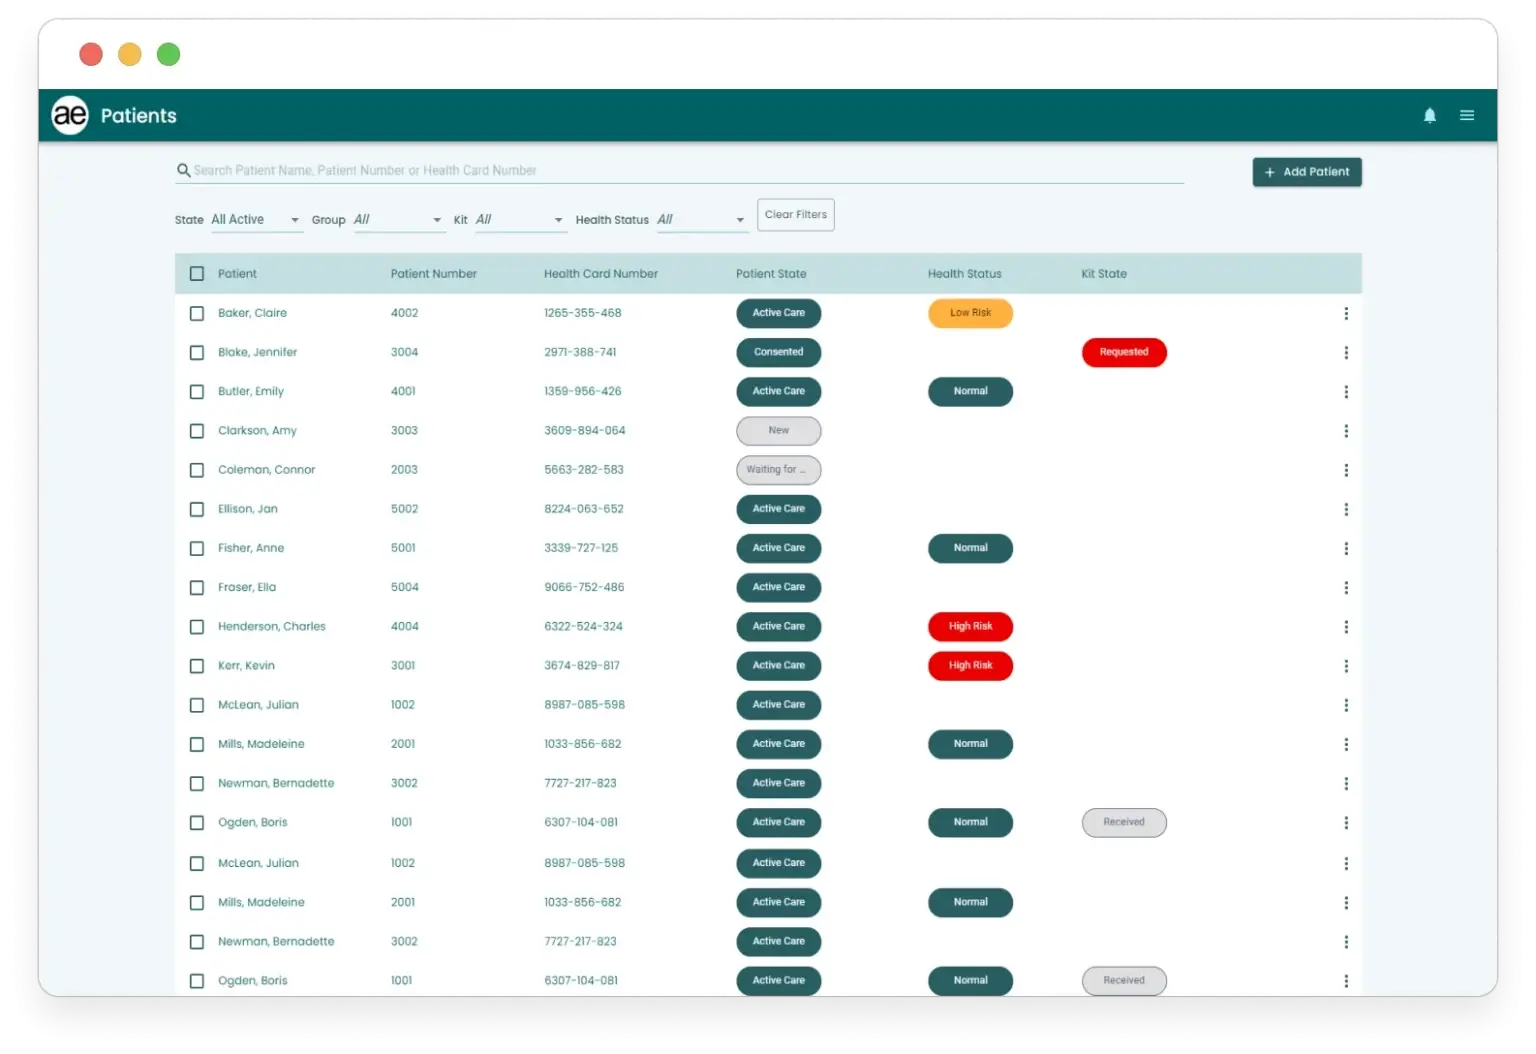Open the Health Status filter dropdown
1536x1054 pixels.
pyautogui.click(x=701, y=219)
